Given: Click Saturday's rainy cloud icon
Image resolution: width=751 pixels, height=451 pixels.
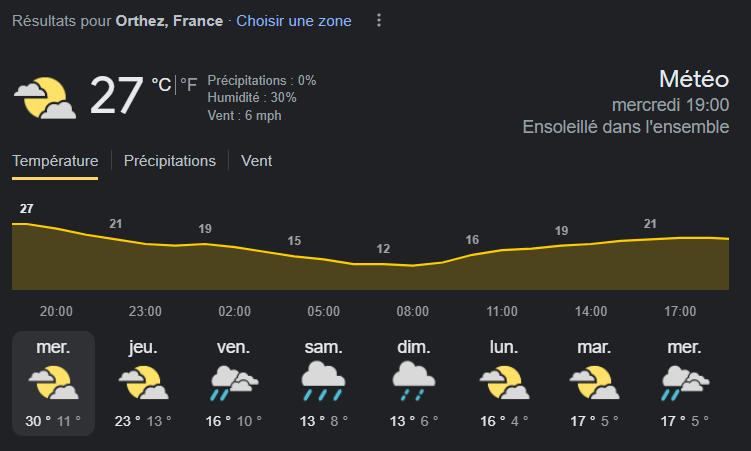Looking at the screenshot, I should 323,383.
